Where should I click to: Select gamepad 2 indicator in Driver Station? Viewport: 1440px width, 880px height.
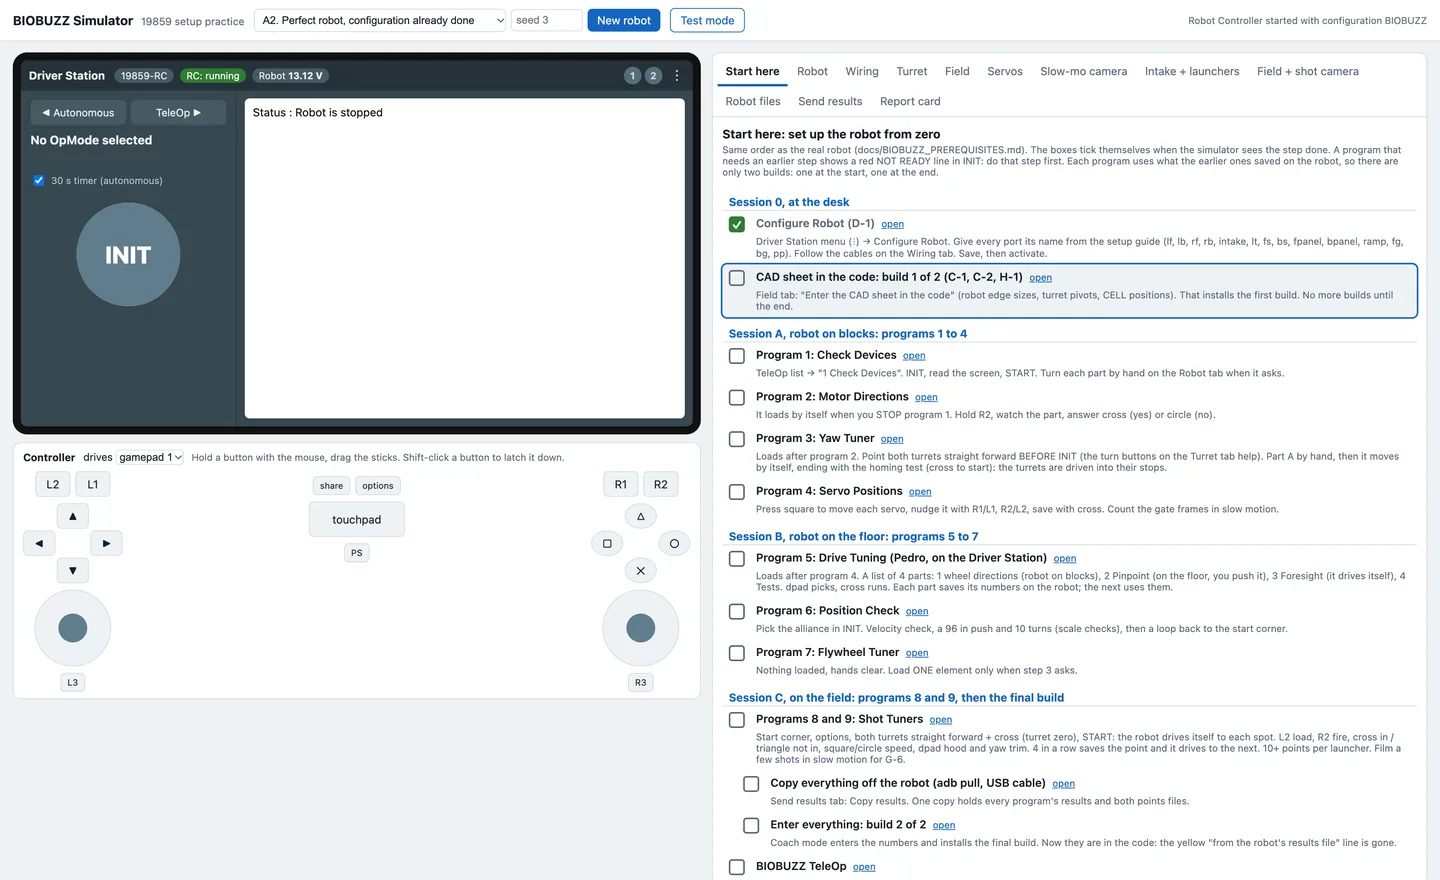click(653, 76)
